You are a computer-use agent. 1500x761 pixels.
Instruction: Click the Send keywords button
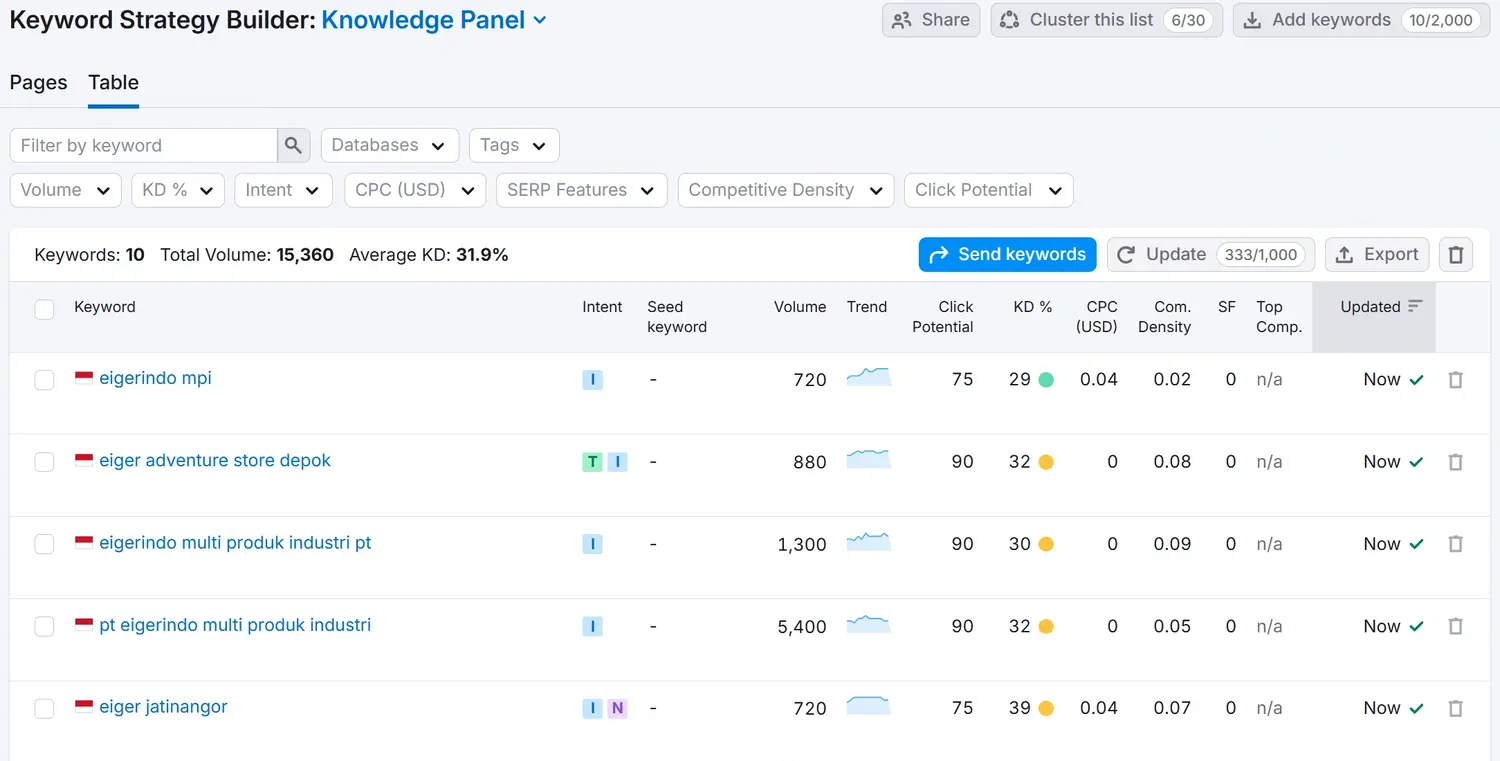(x=1007, y=255)
